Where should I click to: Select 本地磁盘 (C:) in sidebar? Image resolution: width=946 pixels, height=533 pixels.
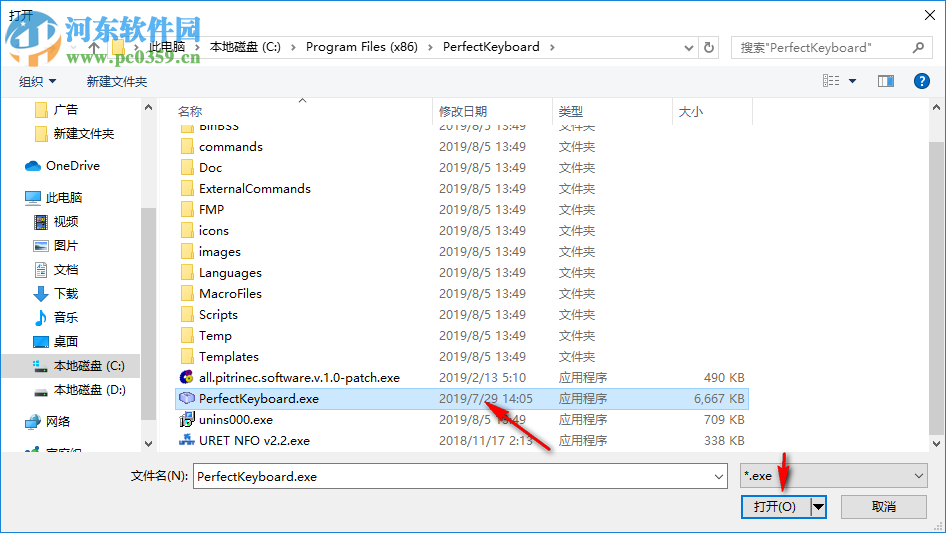(x=78, y=366)
